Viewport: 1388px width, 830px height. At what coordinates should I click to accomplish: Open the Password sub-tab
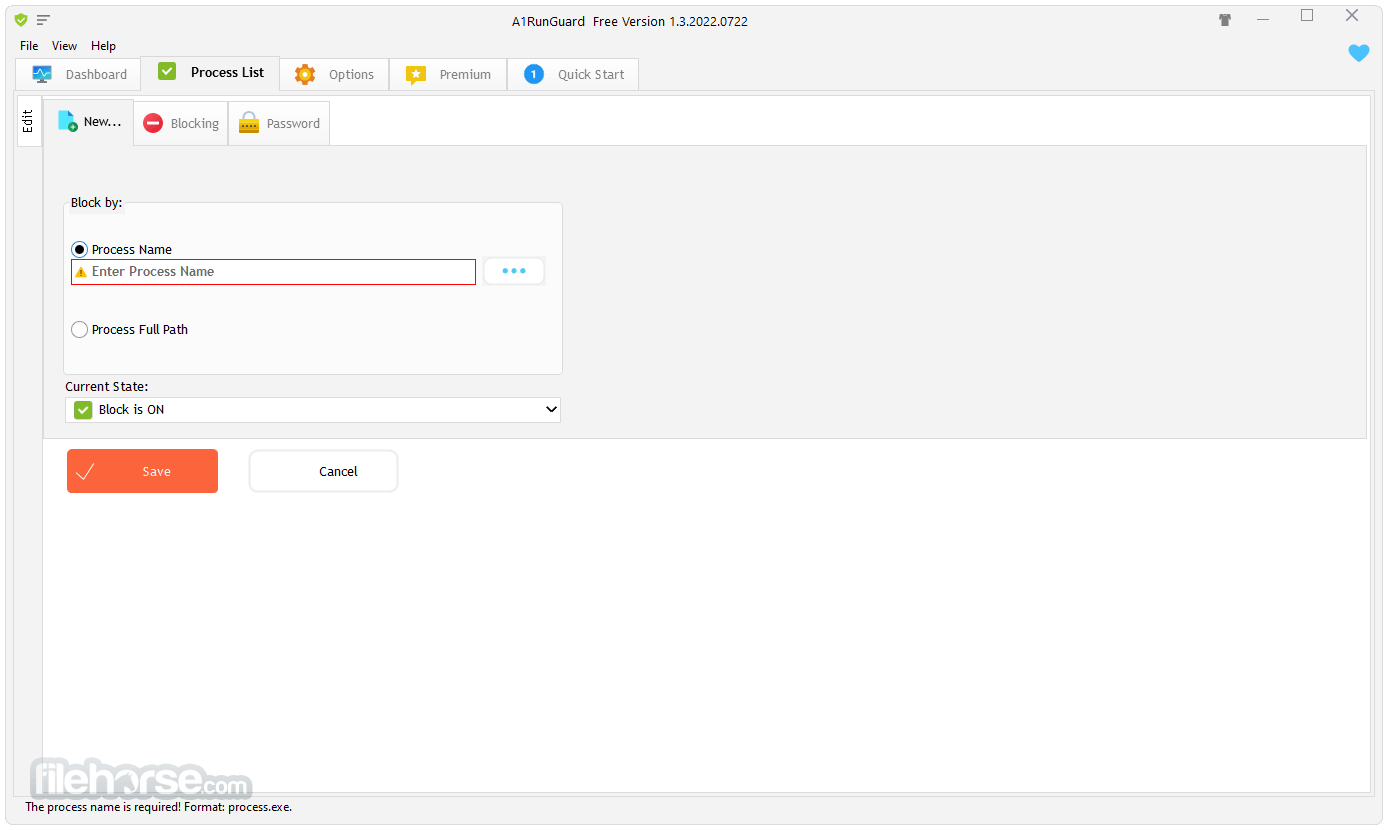(279, 123)
